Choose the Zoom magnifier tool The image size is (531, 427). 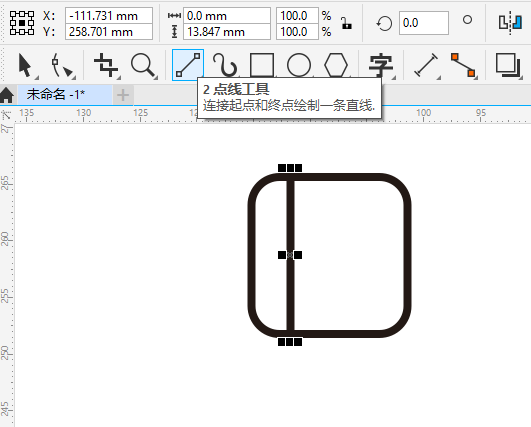point(144,65)
